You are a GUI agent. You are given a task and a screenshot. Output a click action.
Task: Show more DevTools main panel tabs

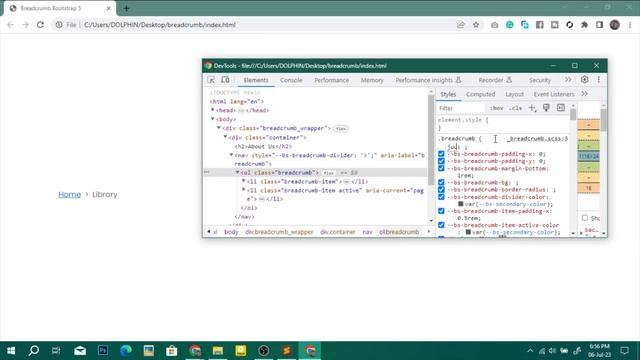coord(568,80)
